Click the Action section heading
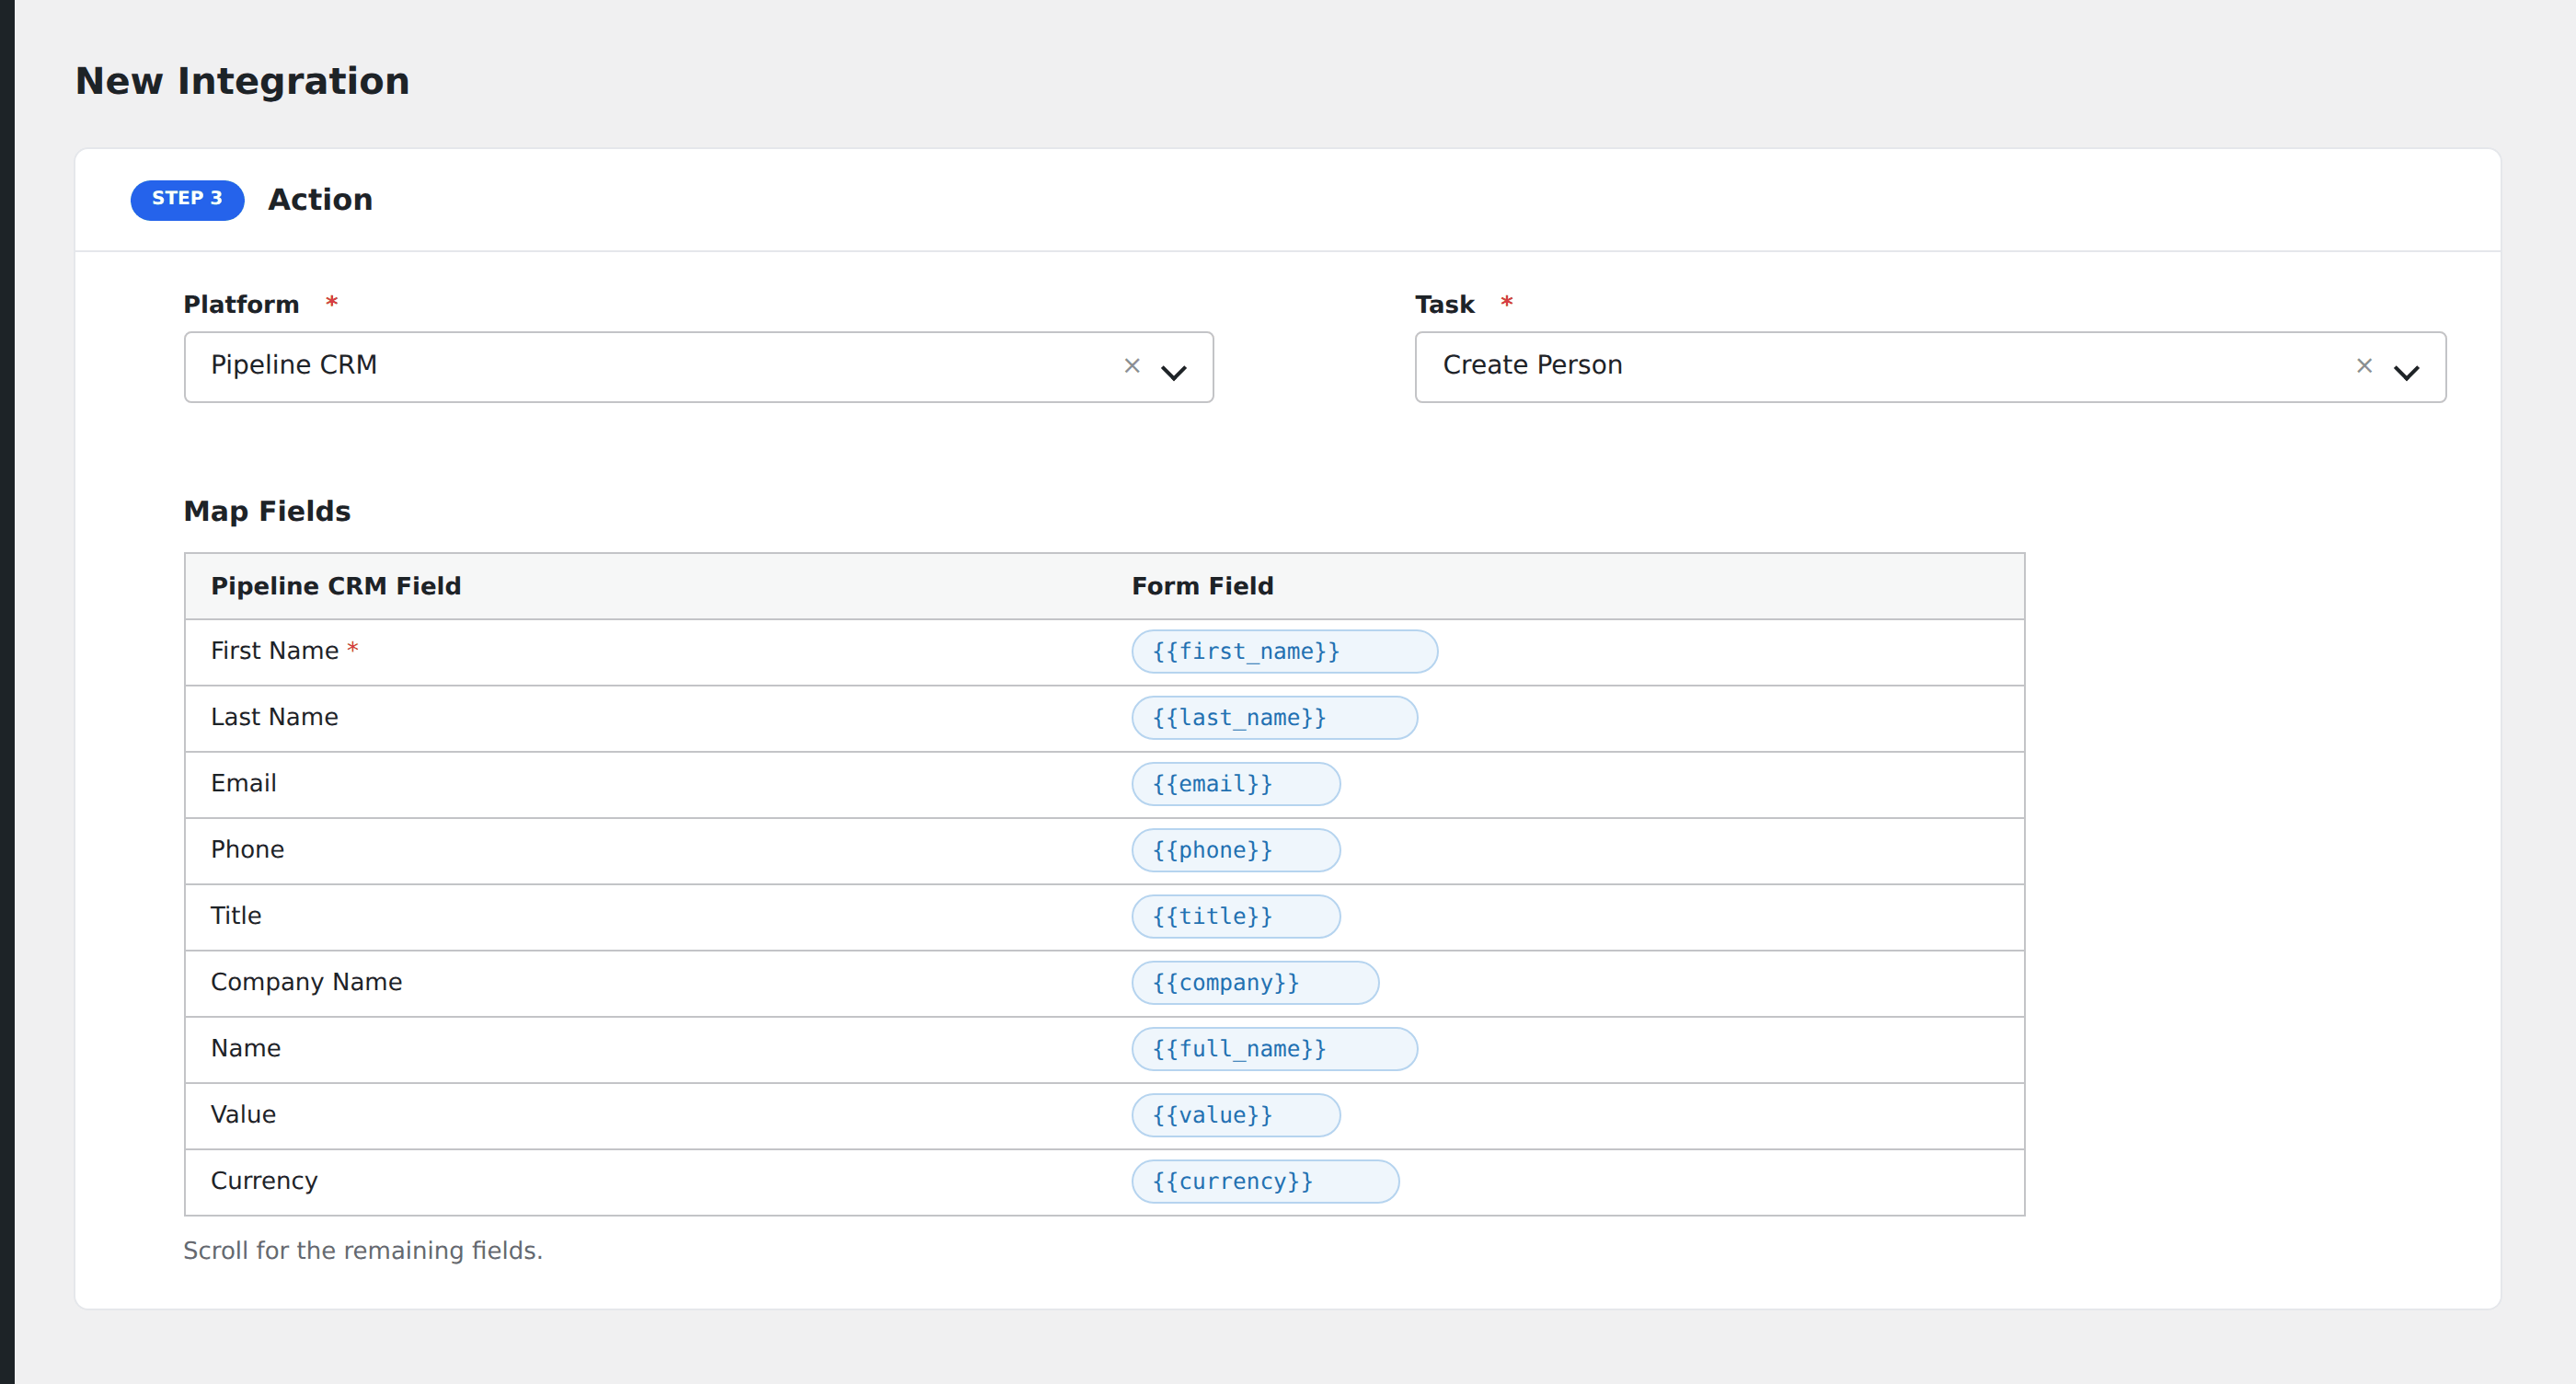2576x1384 pixels. pos(320,200)
